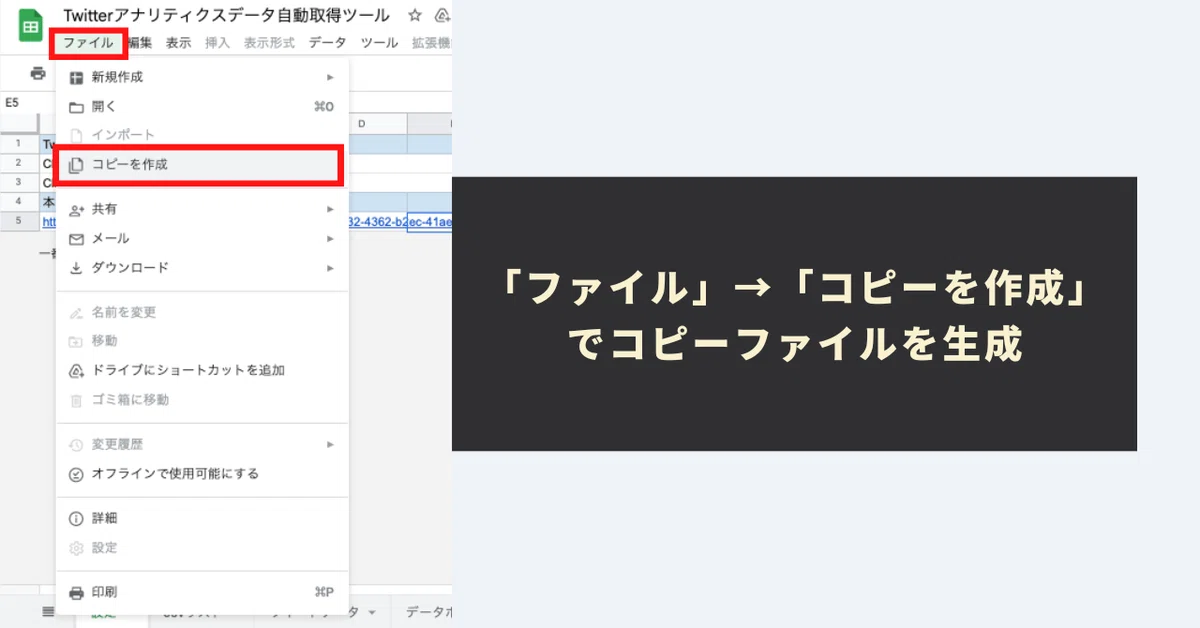Select row 1 header
This screenshot has height=628, width=1200.
[19, 144]
